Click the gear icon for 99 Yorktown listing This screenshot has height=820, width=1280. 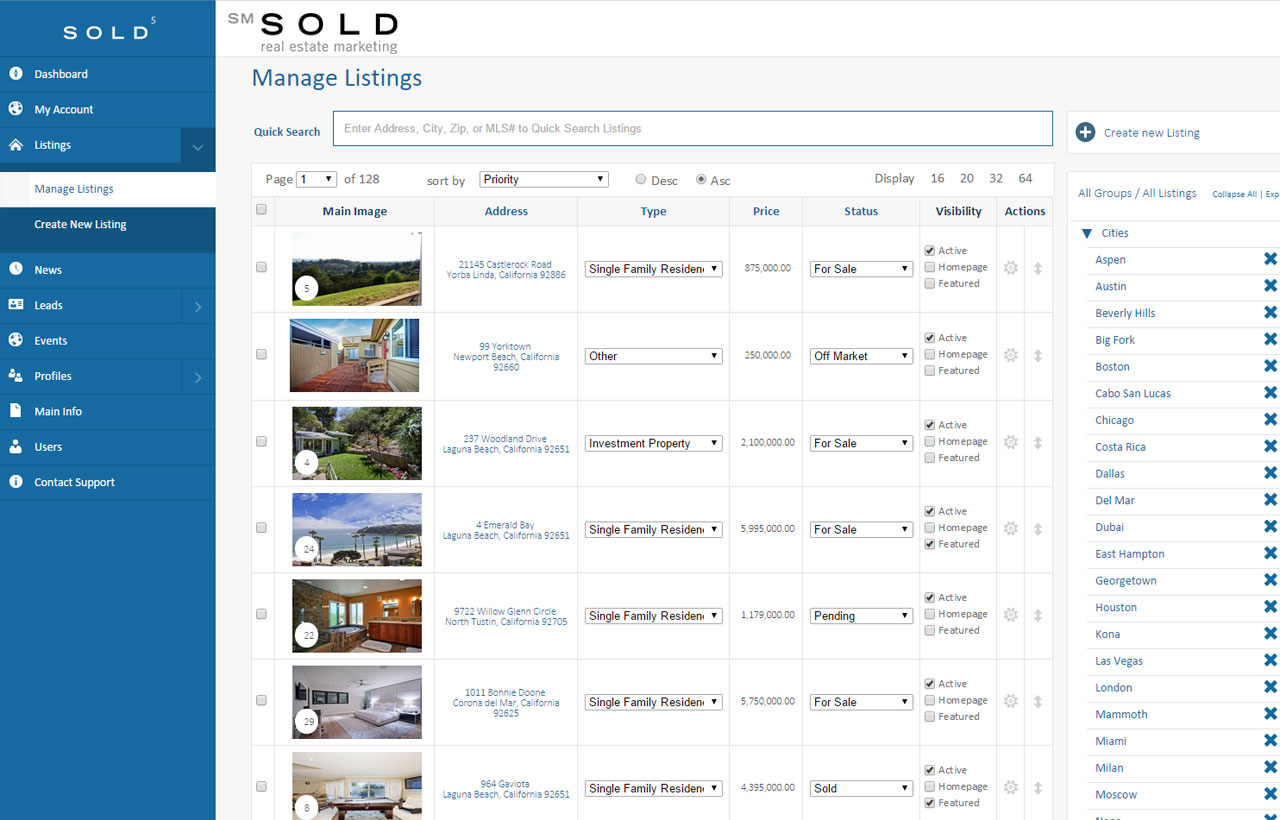(x=1010, y=355)
